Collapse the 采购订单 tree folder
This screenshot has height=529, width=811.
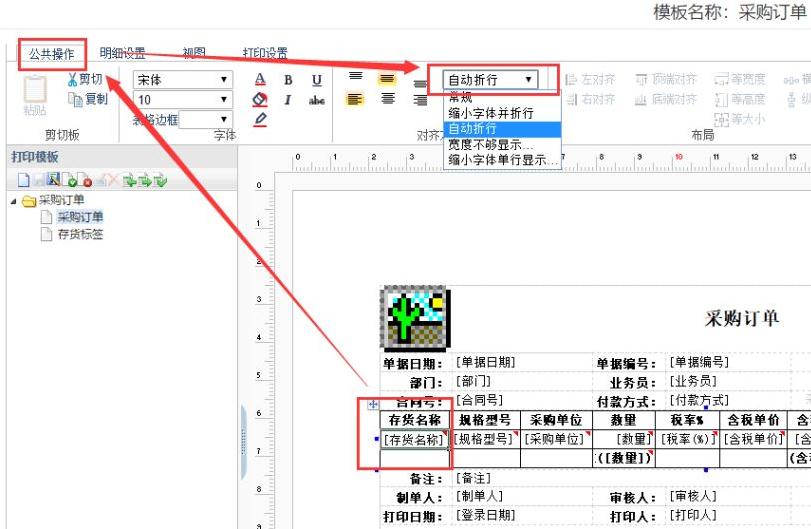14,200
